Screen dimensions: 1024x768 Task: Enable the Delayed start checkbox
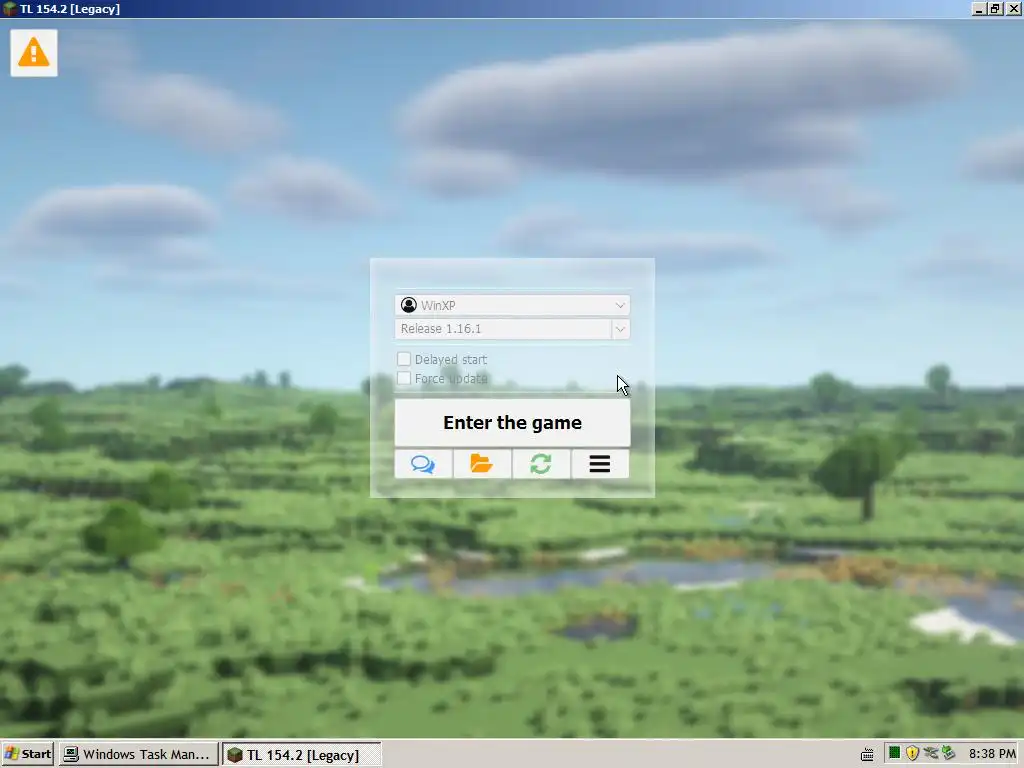point(404,359)
